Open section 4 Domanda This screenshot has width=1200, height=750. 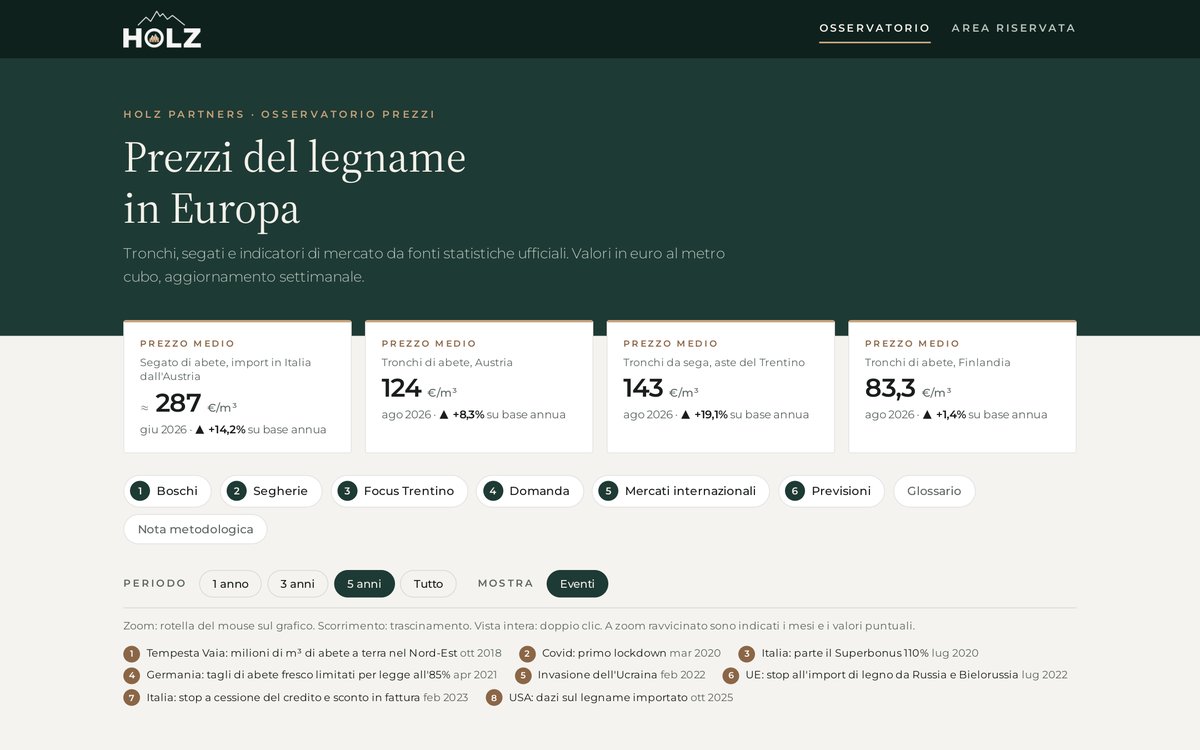(530, 491)
